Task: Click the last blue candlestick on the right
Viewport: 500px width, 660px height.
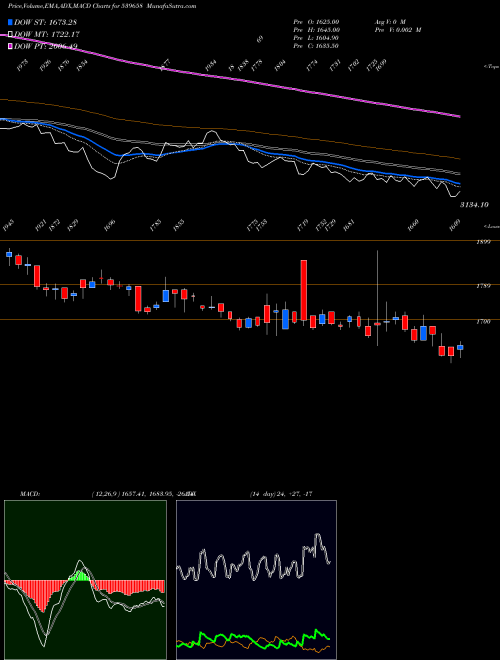Action: click(x=460, y=347)
